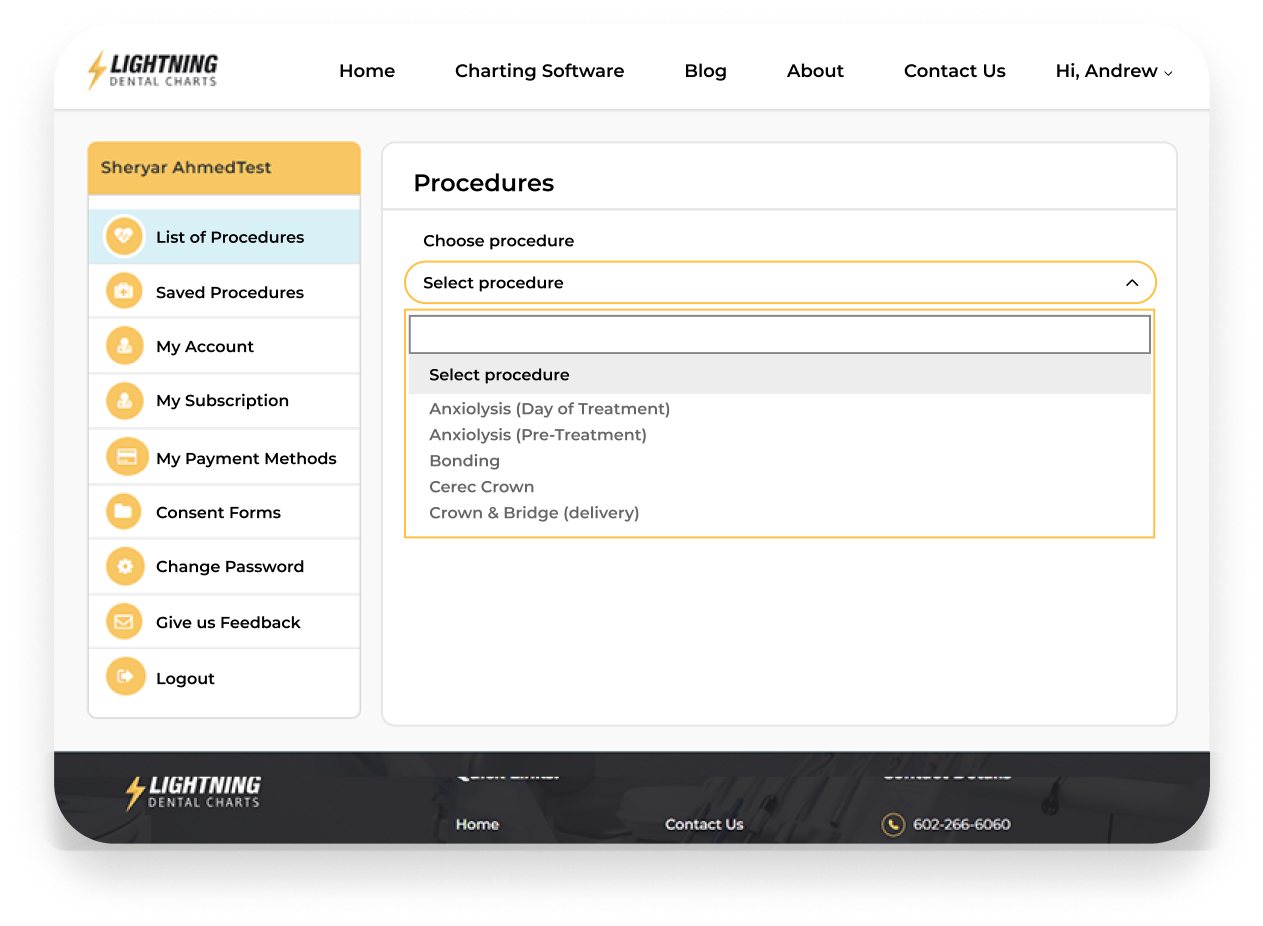
Task: Click the medical kit icon for Saved Procedures
Action: pos(124,292)
